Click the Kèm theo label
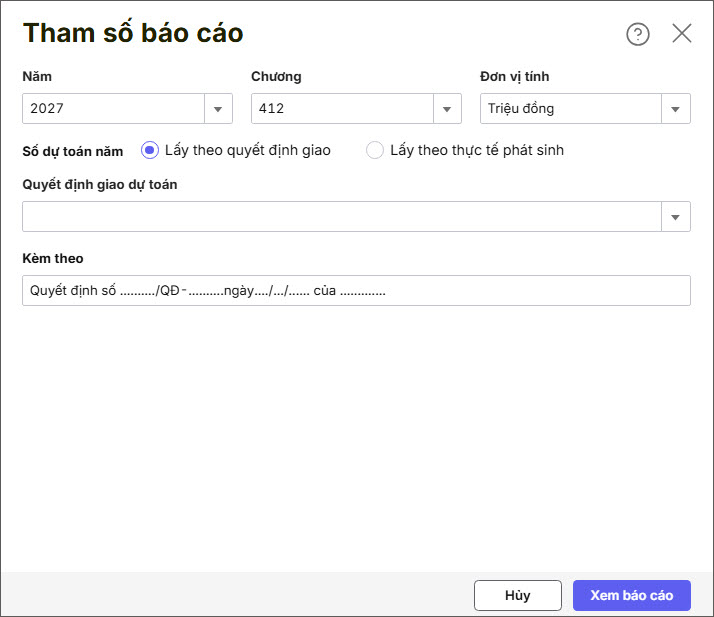The image size is (714, 617). tap(53, 259)
